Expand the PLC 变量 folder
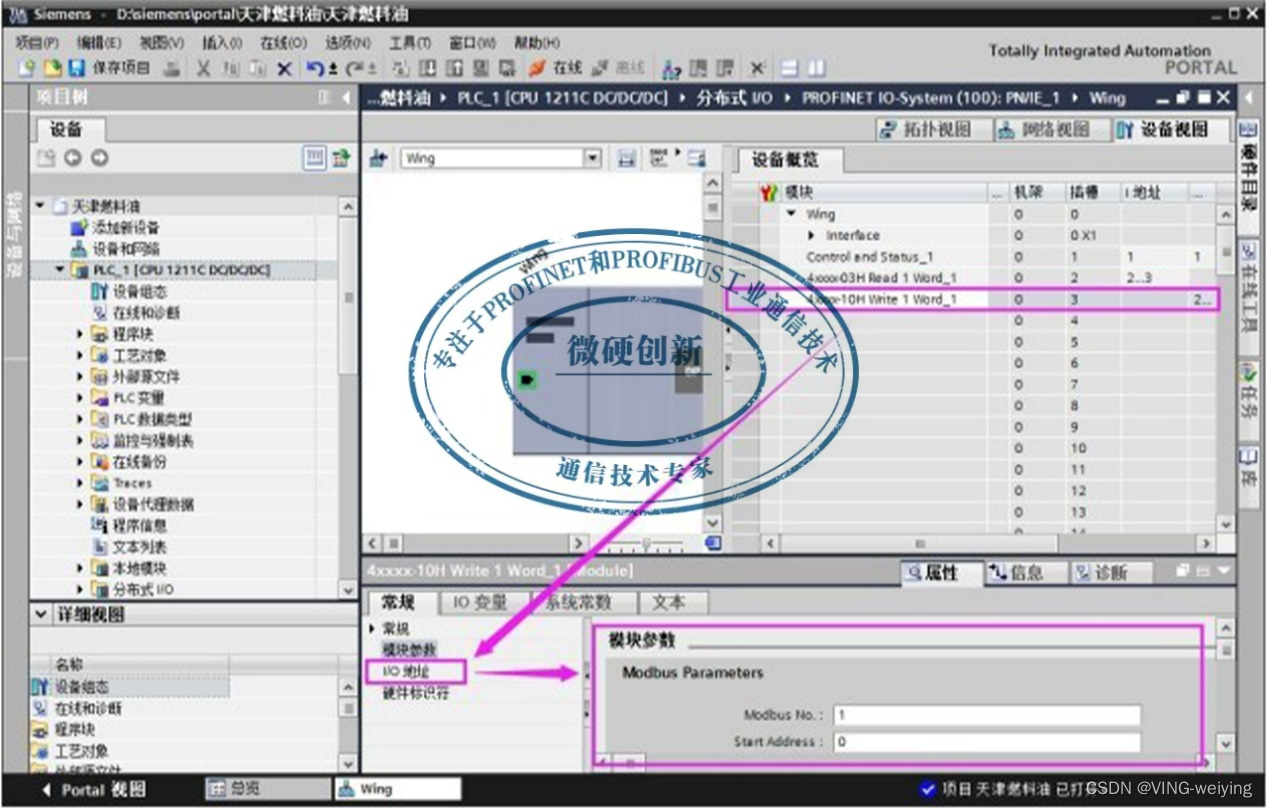Image resolution: width=1268 pixels, height=808 pixels. (81, 398)
